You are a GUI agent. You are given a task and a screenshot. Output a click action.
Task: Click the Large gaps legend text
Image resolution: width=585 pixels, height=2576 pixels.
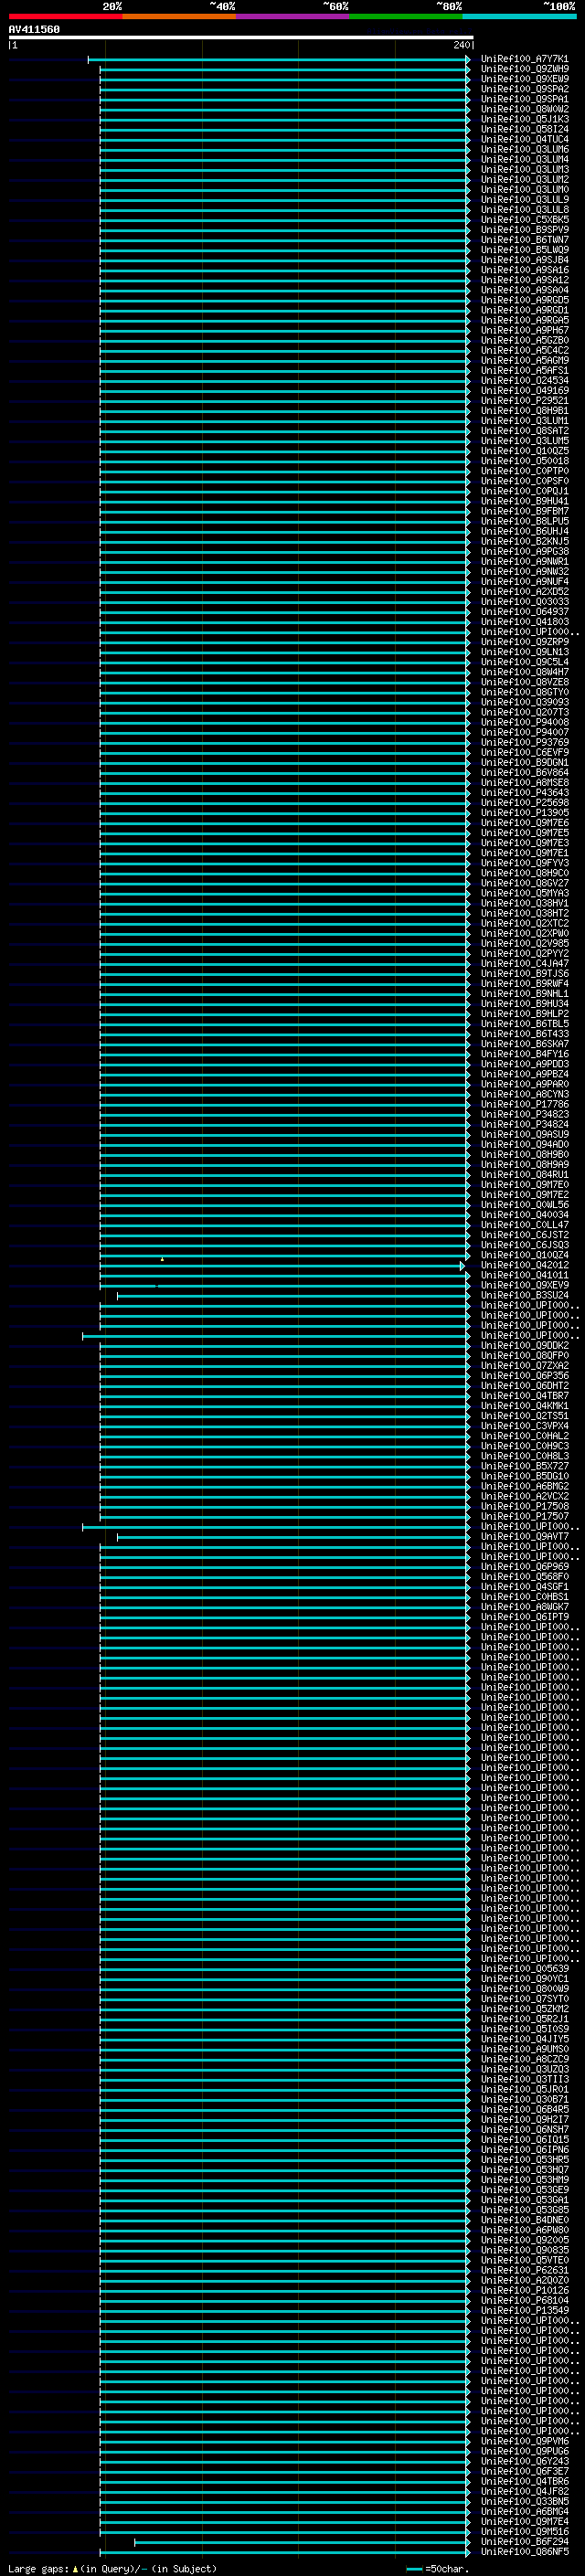(39, 2569)
